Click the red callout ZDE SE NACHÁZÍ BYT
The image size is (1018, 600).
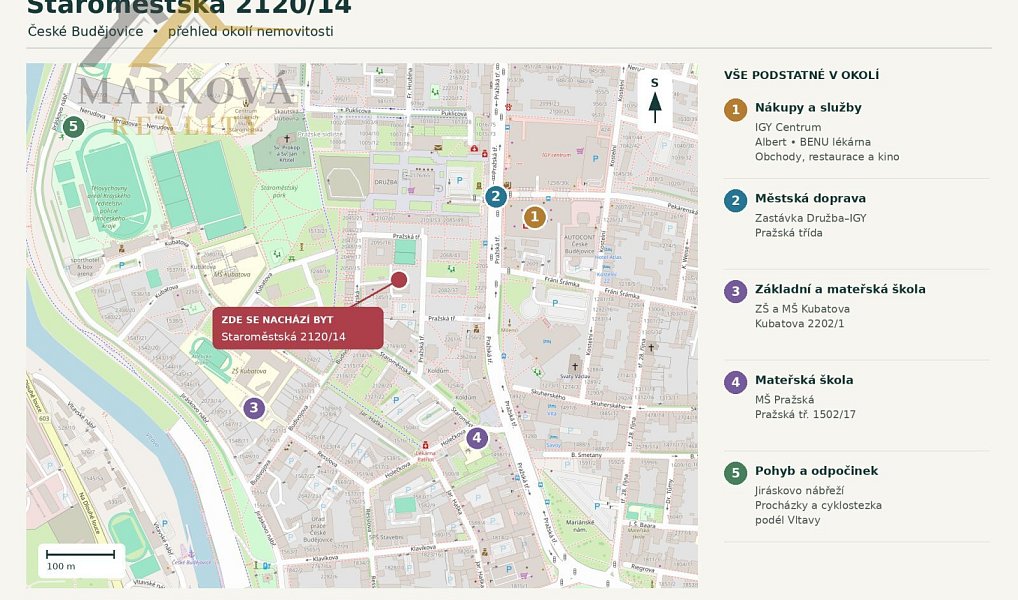(x=298, y=328)
